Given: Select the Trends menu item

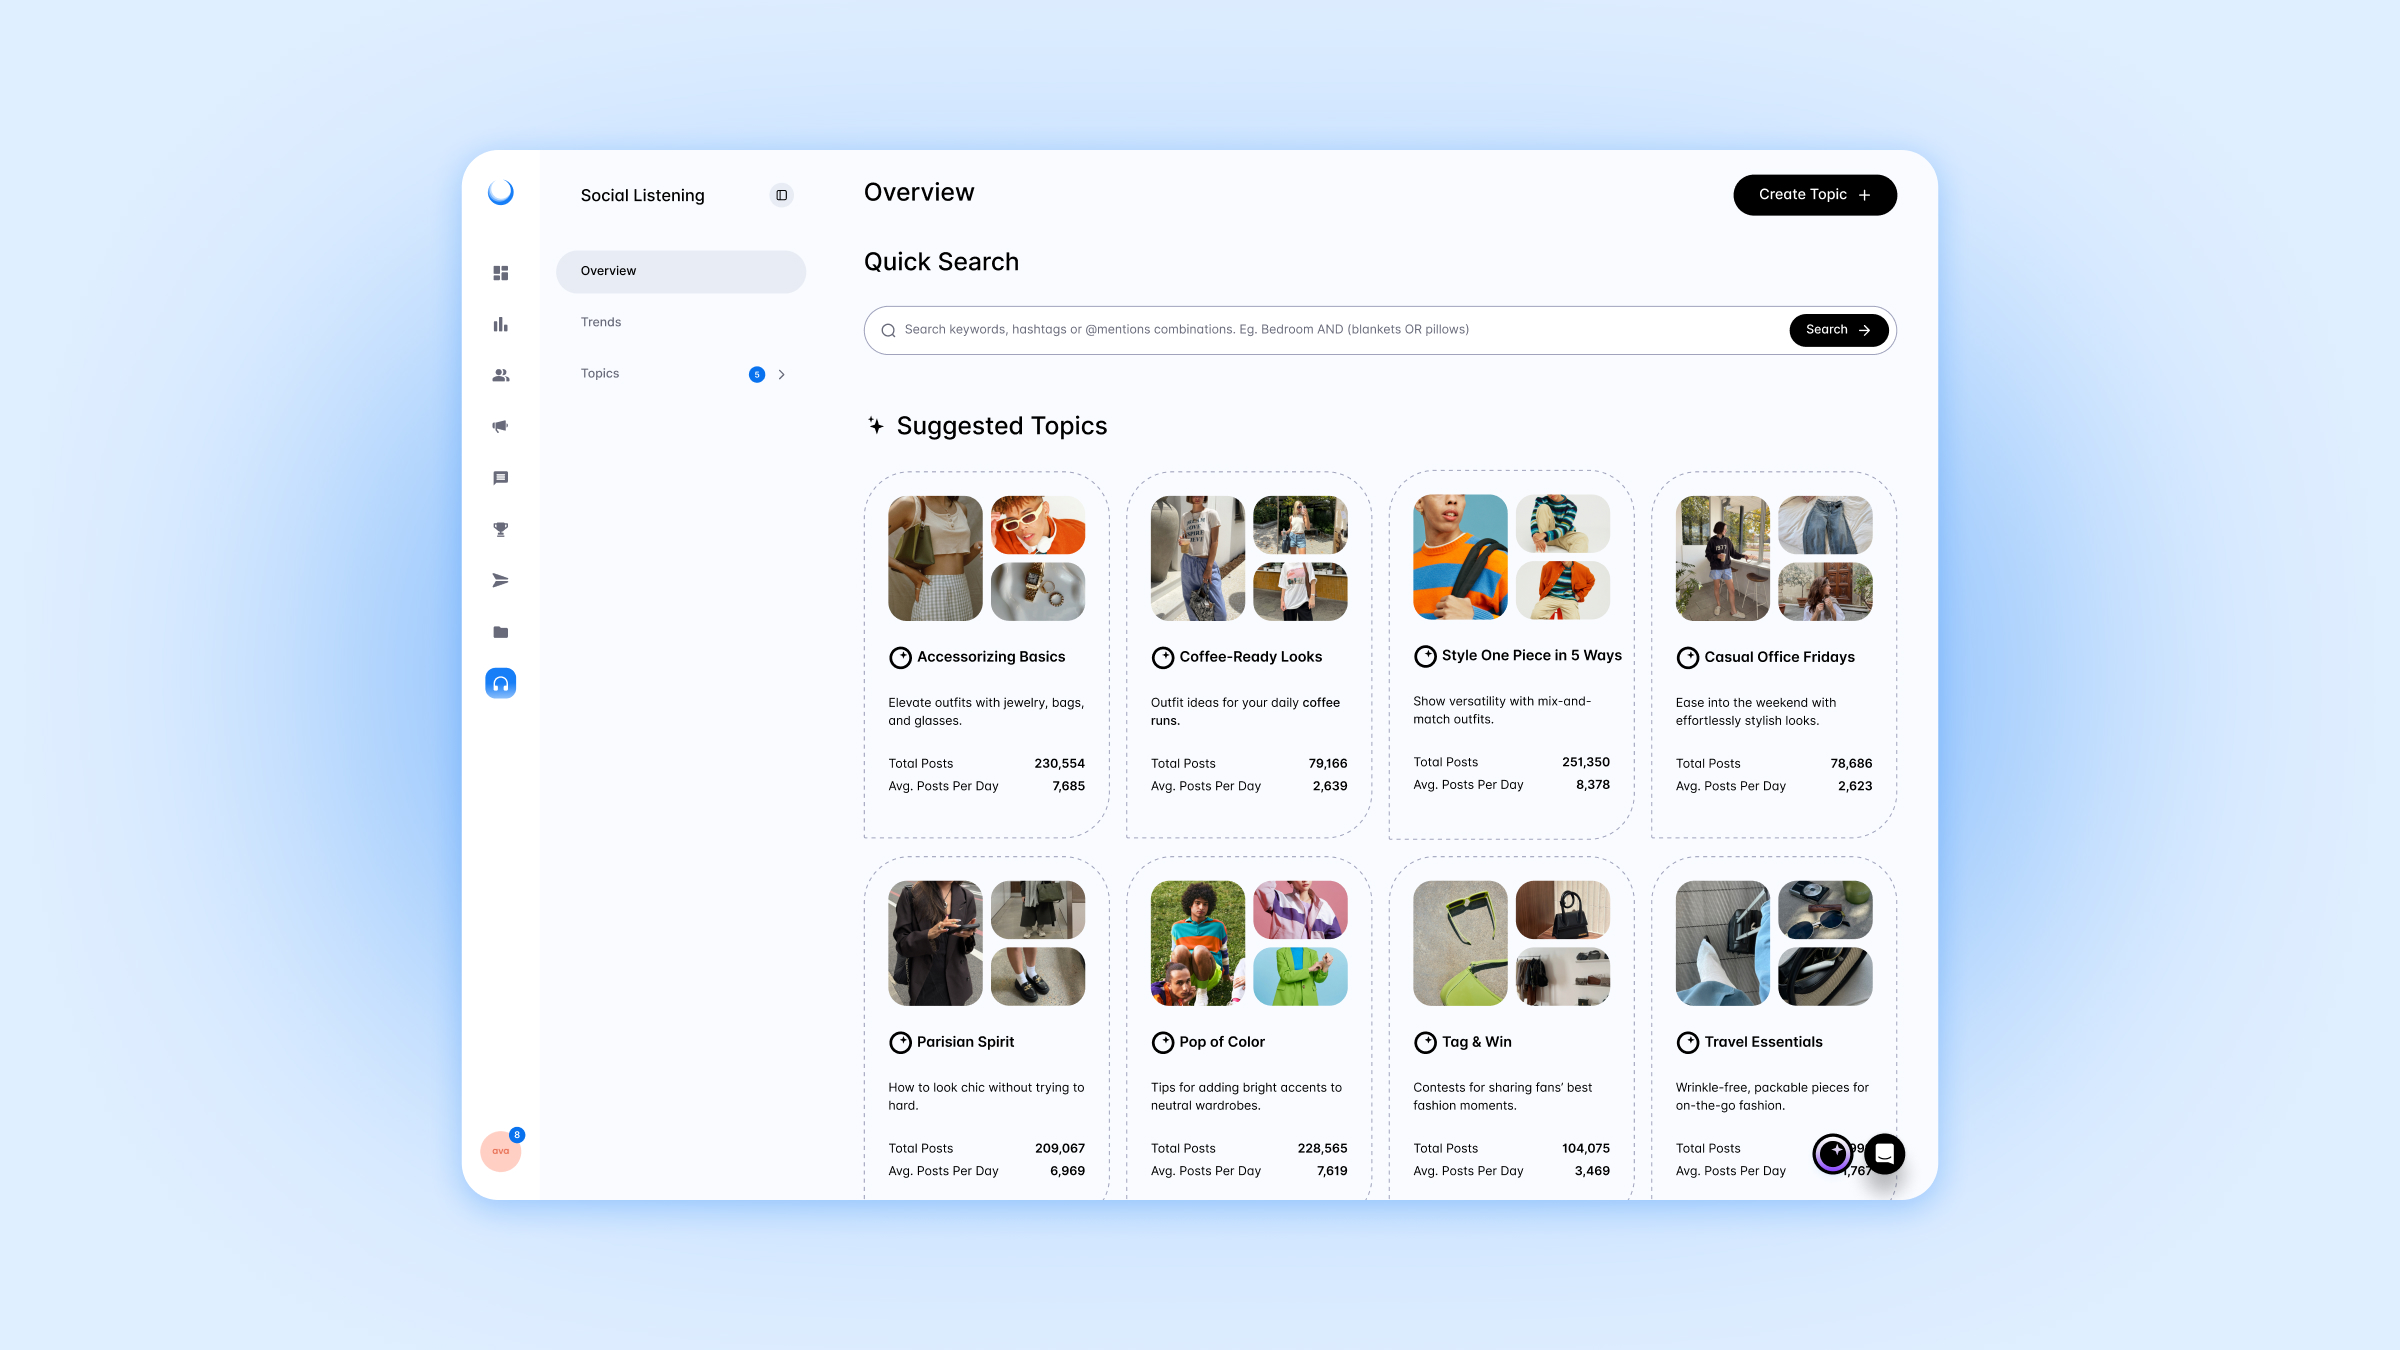Looking at the screenshot, I should click(x=601, y=322).
